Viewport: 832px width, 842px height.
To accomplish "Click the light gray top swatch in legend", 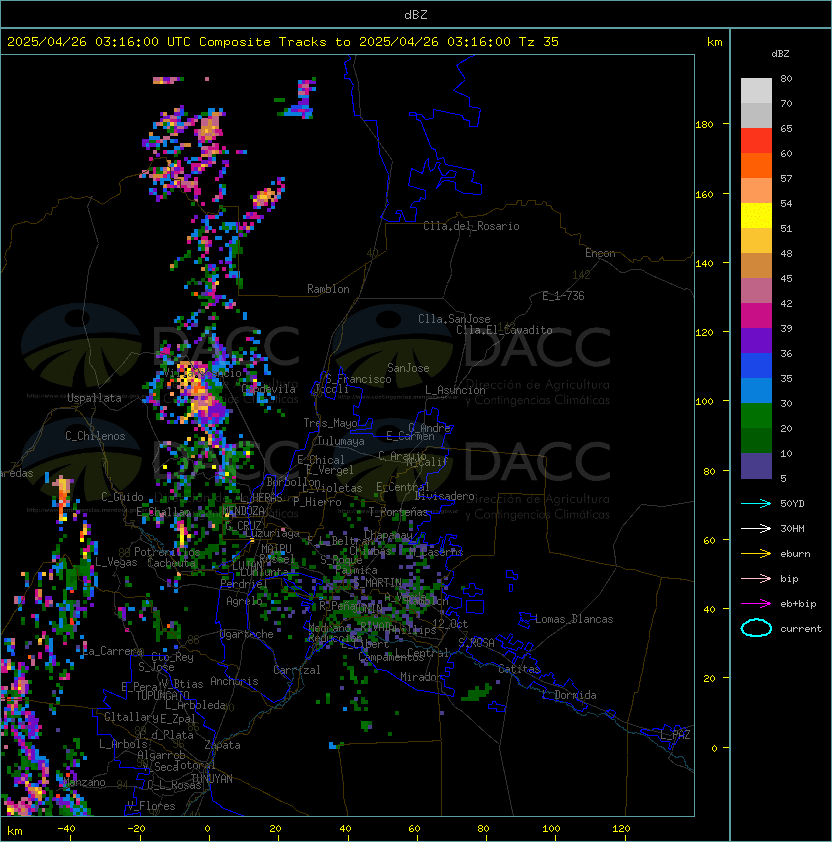I will point(756,91).
